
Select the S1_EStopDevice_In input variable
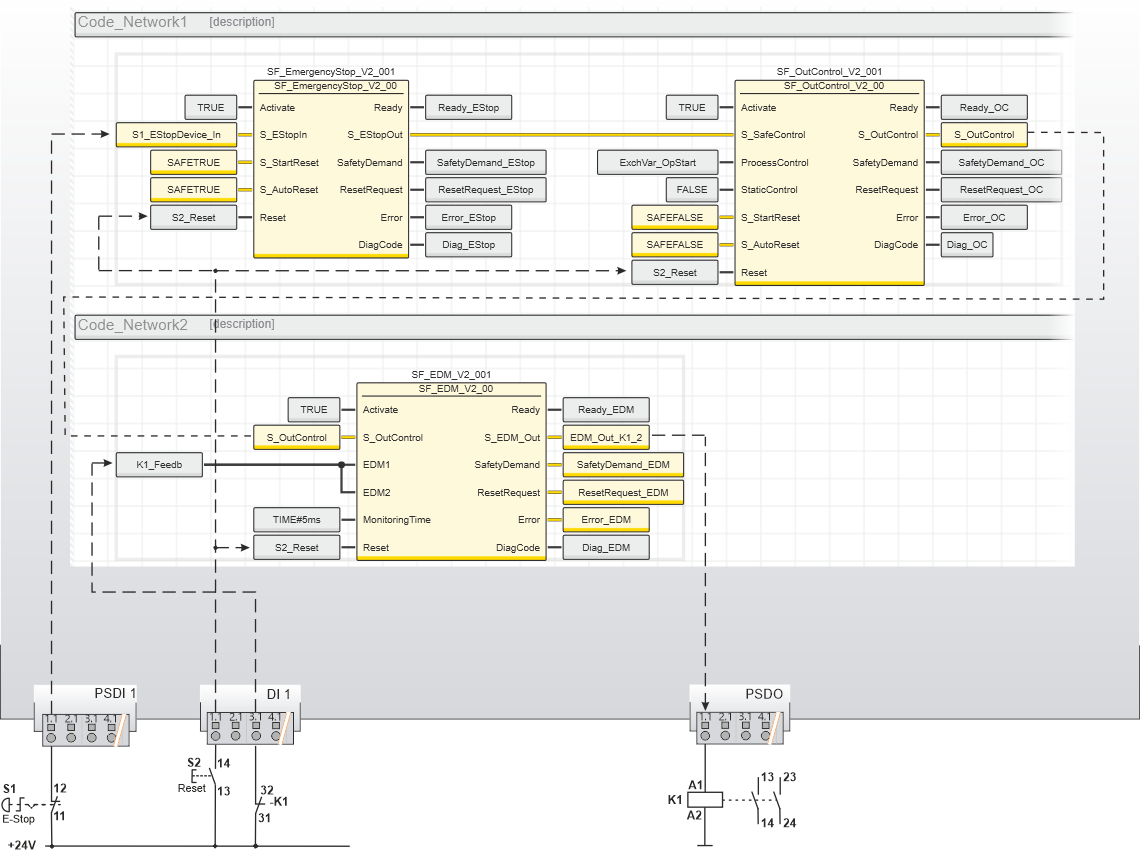tap(176, 134)
